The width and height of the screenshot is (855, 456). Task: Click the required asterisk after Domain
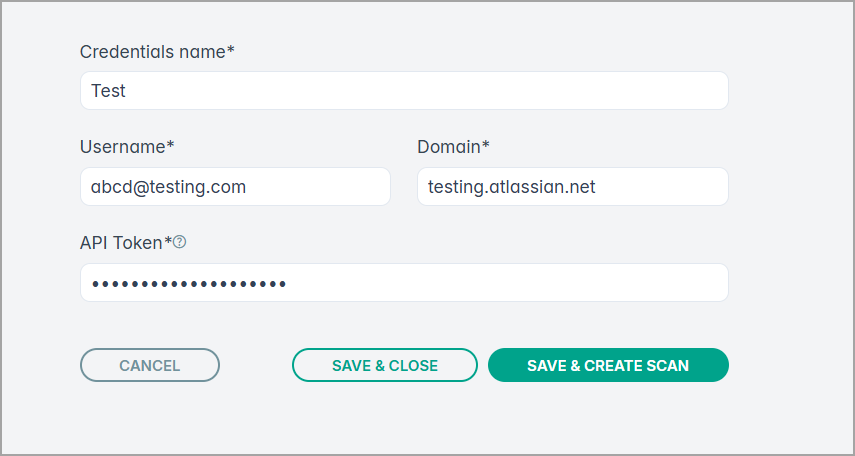pyautogui.click(x=486, y=145)
